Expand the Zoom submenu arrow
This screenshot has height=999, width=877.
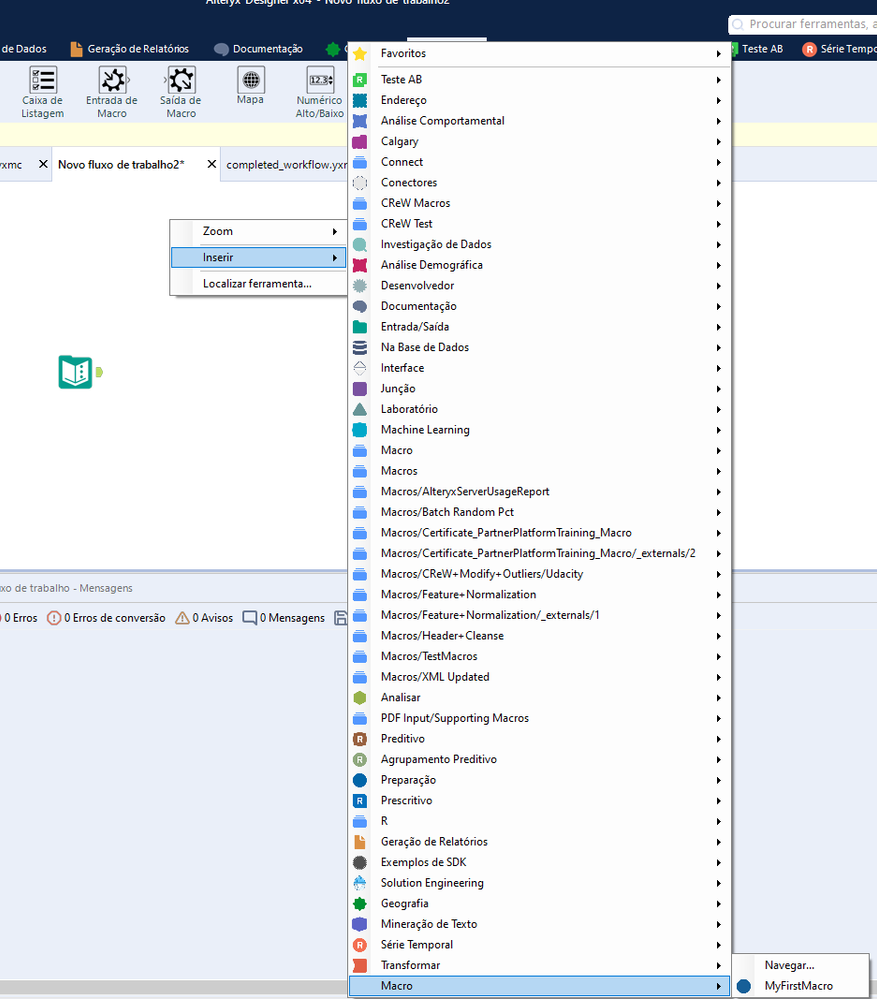tap(334, 231)
